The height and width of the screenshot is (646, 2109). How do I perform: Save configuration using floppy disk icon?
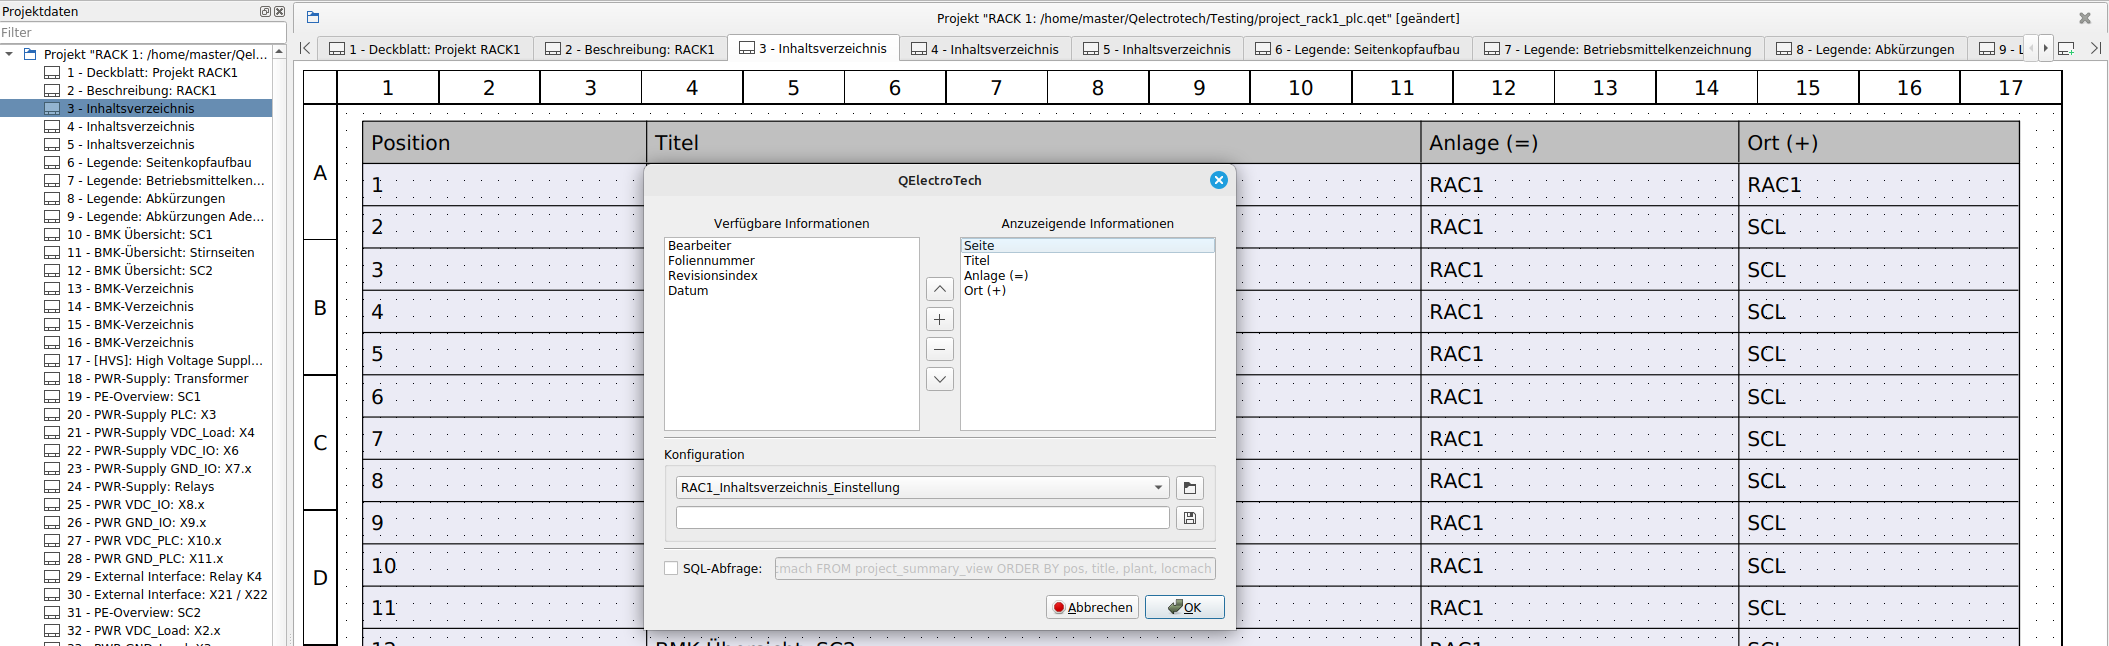pyautogui.click(x=1189, y=518)
